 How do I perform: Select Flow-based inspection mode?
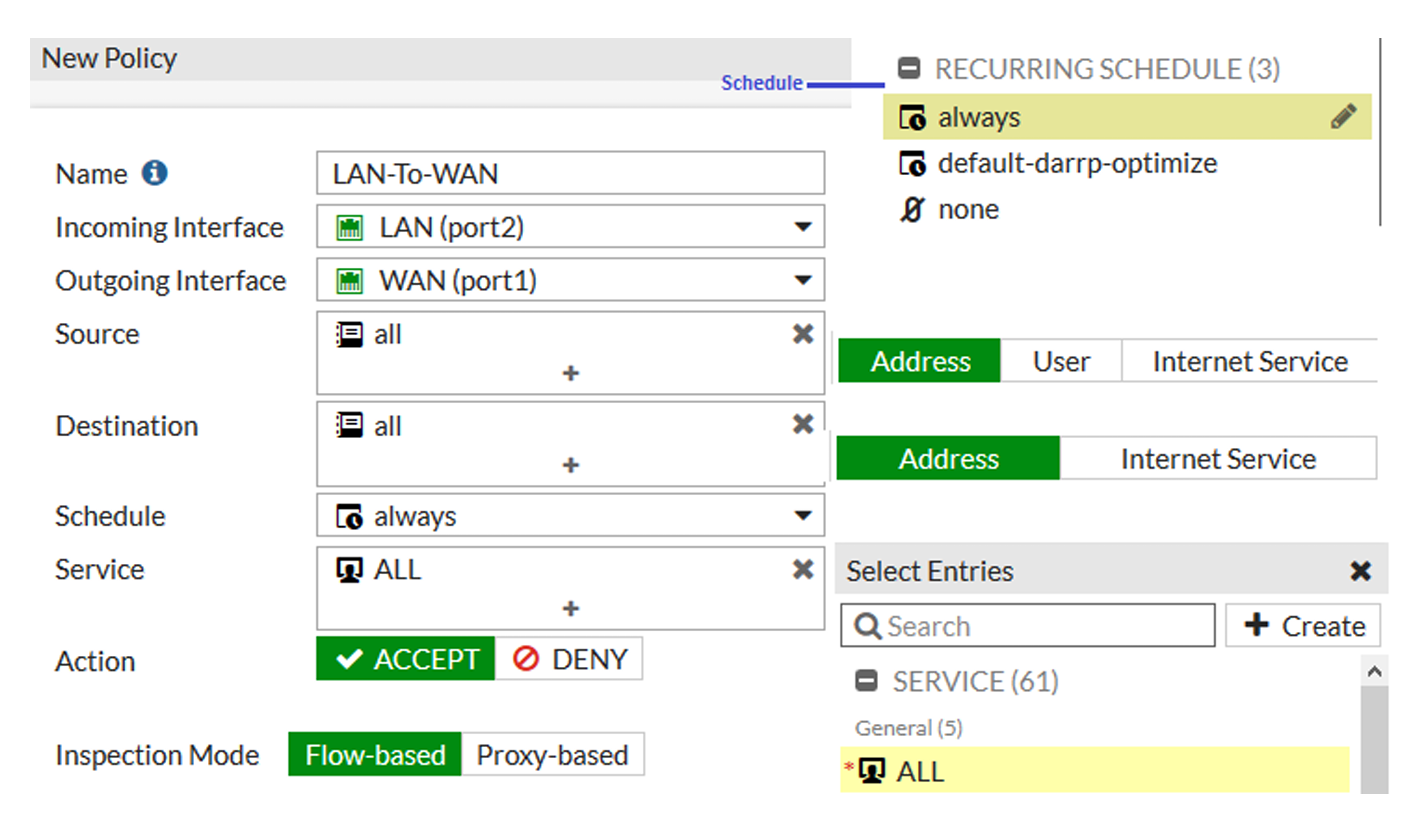coord(375,755)
